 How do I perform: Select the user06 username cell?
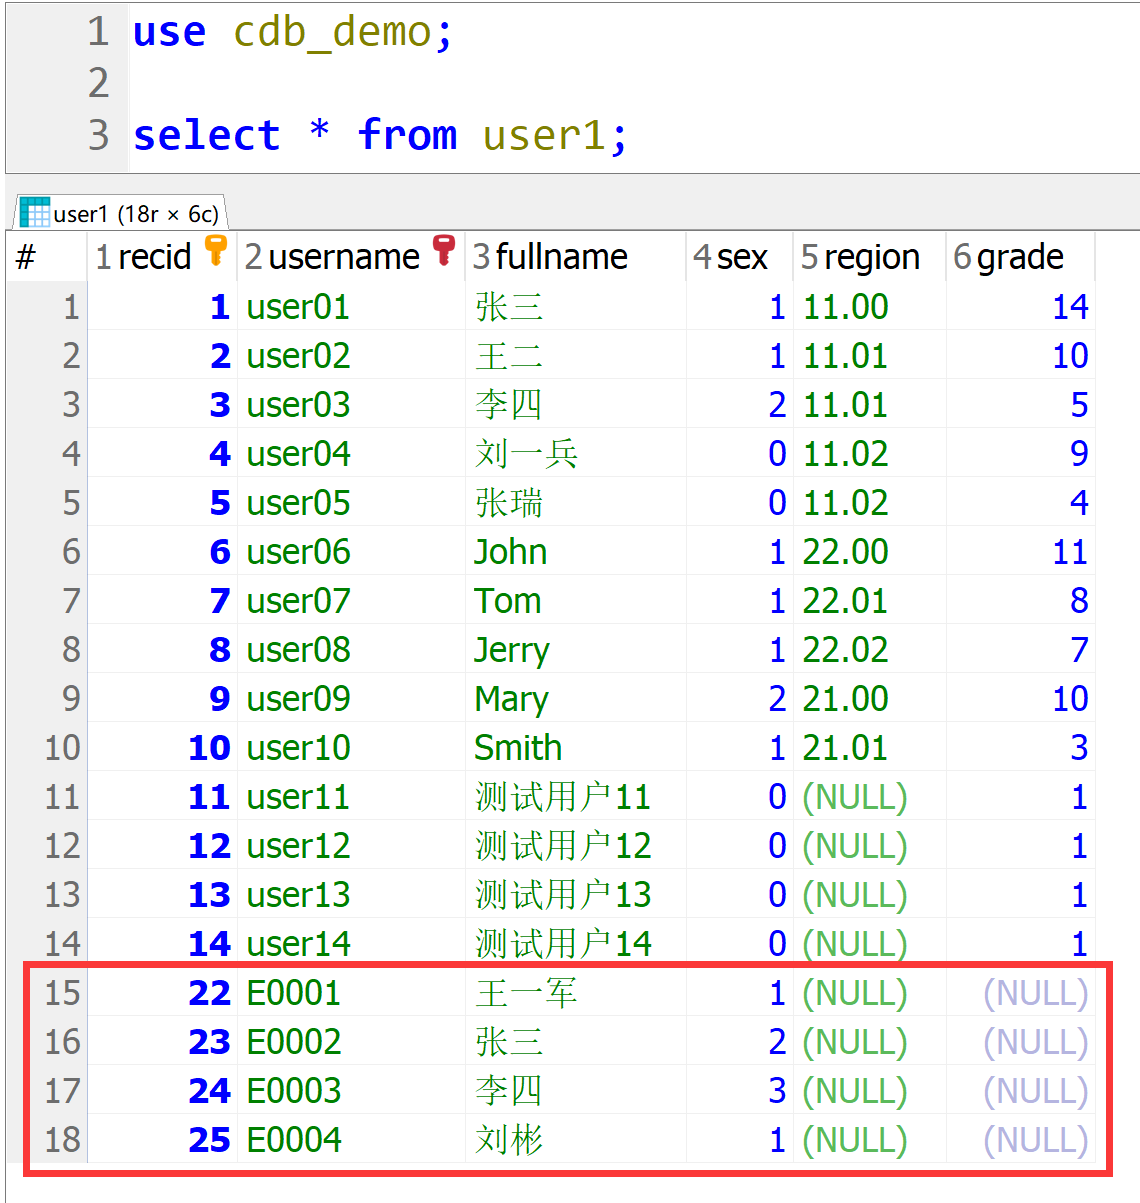point(298,552)
